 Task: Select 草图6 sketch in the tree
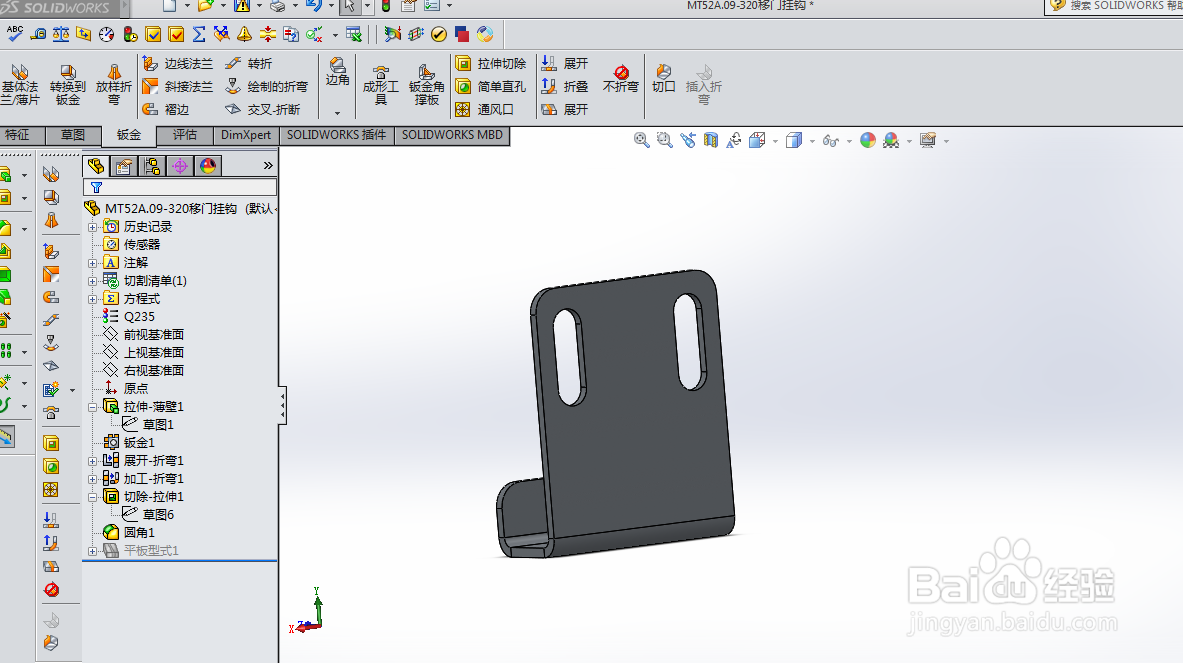(x=149, y=514)
